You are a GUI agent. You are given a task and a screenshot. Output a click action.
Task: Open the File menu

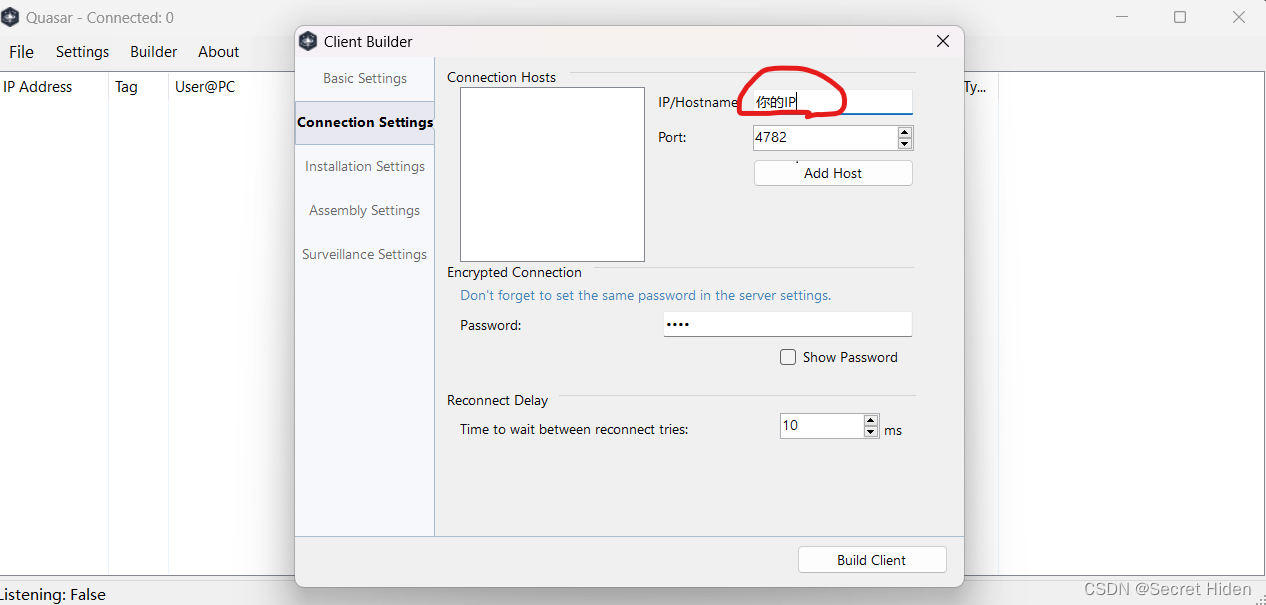[21, 52]
